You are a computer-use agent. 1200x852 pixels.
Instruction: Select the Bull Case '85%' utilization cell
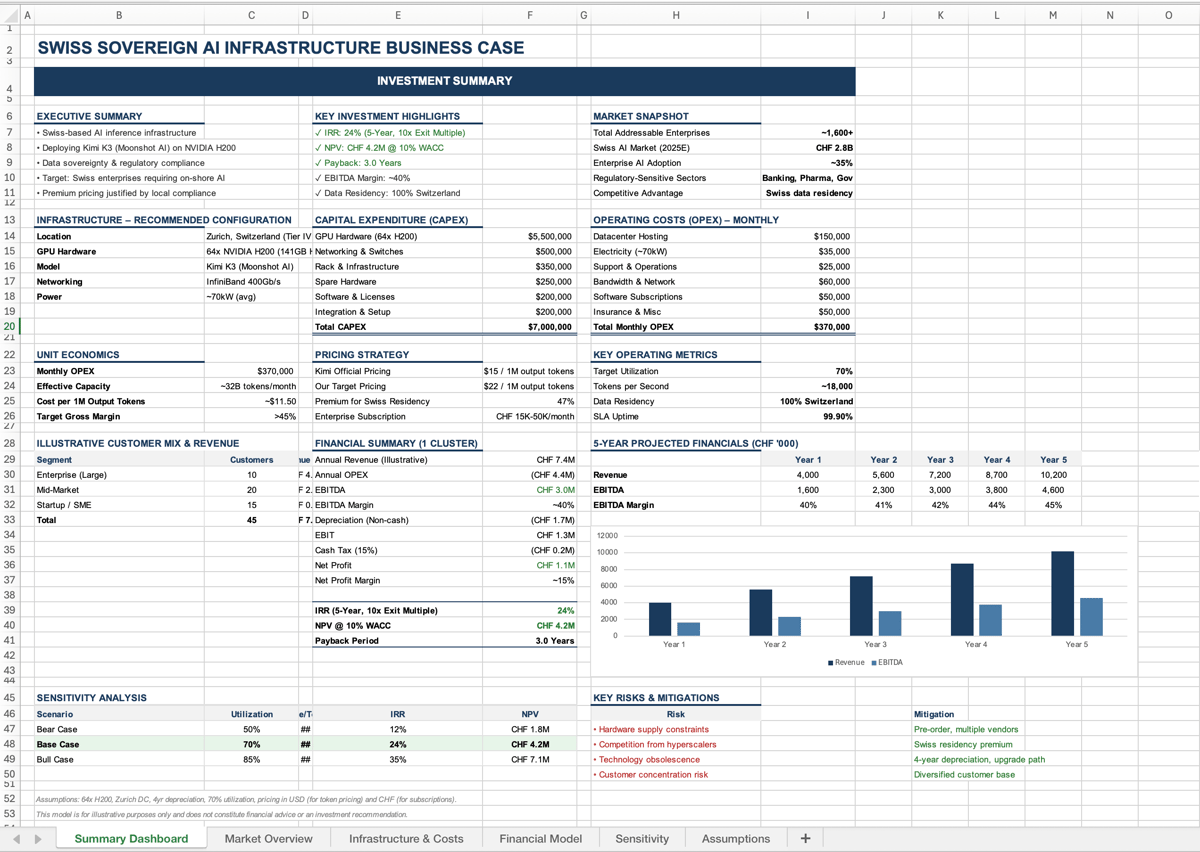click(251, 759)
